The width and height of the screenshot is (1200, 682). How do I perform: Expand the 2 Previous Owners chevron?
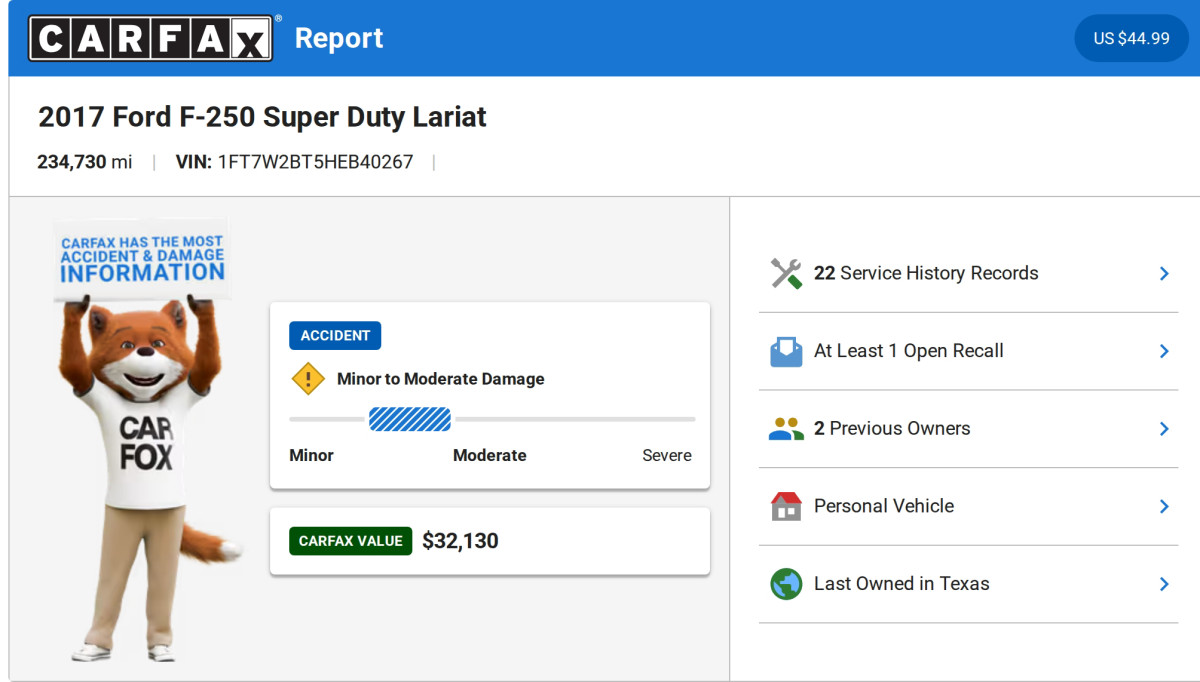point(1164,429)
